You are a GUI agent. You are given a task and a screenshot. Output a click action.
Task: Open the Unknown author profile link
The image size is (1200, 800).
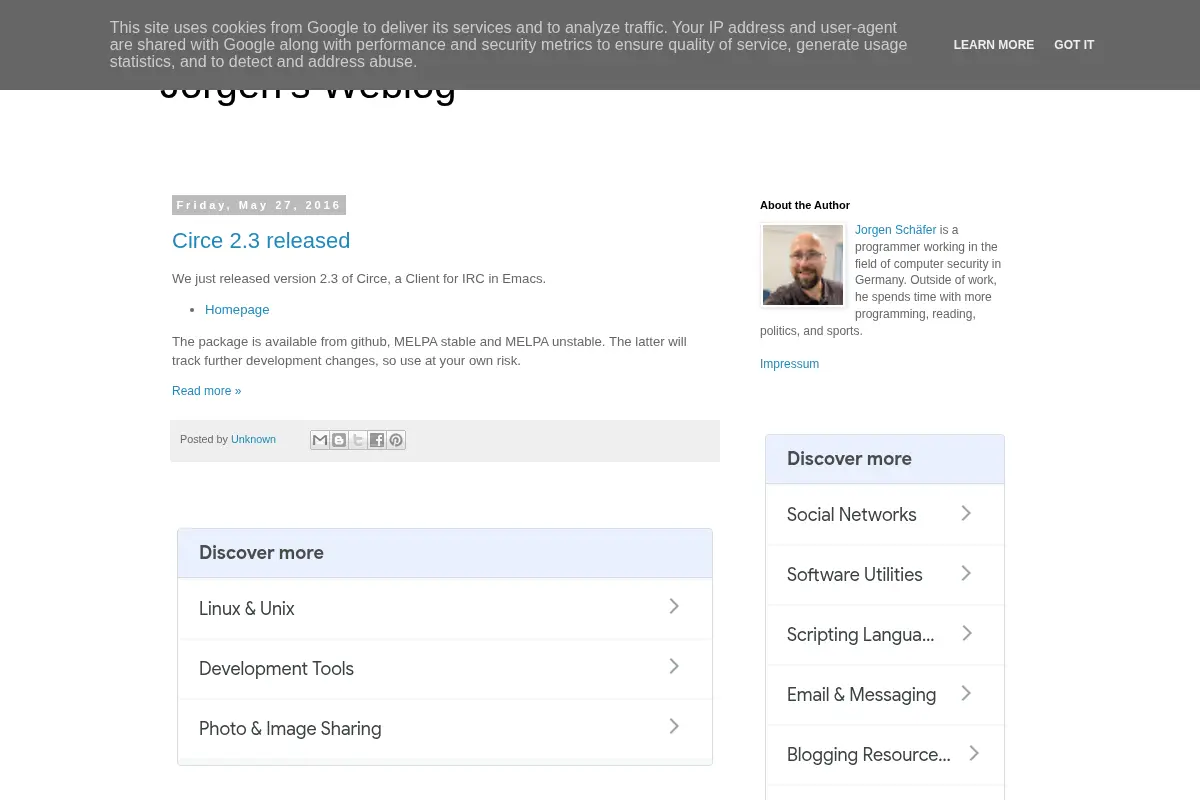(253, 439)
